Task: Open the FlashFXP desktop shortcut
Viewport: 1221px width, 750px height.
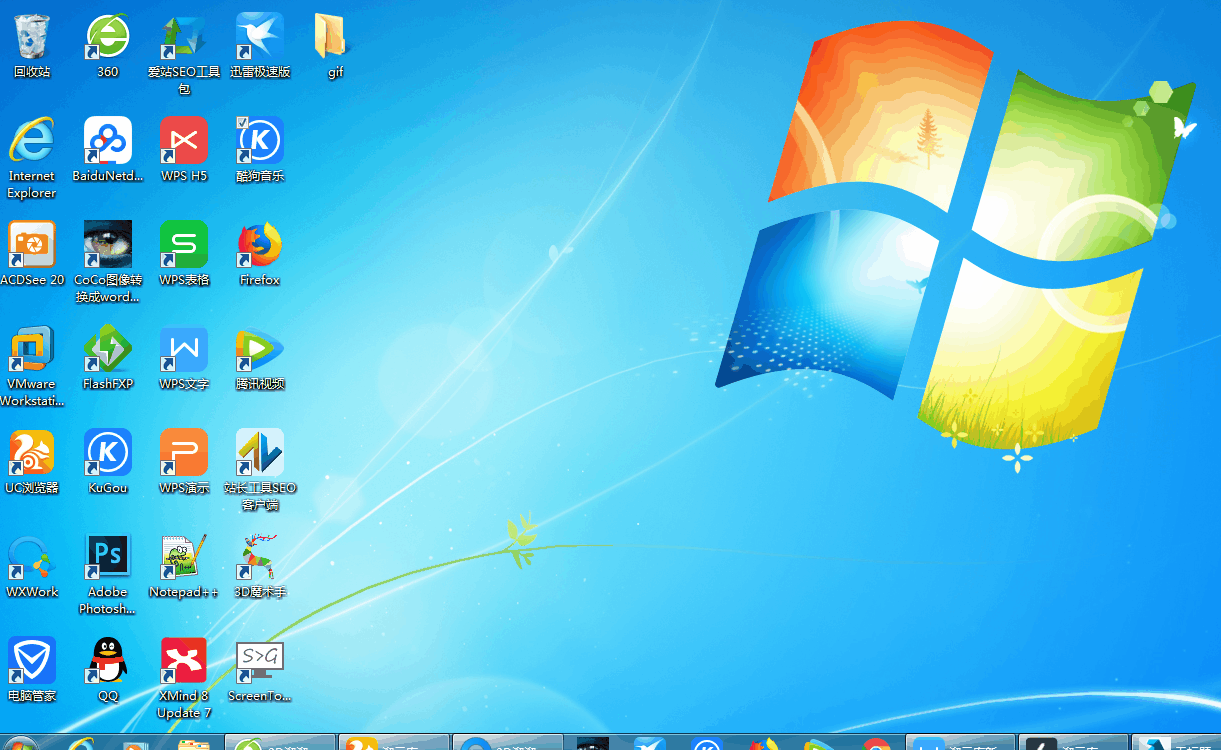Action: (x=107, y=350)
